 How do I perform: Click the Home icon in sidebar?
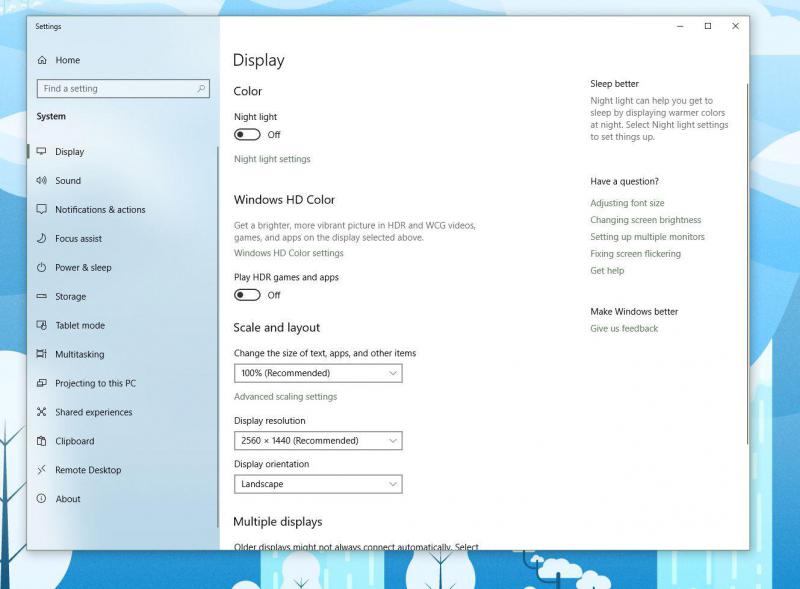click(42, 60)
